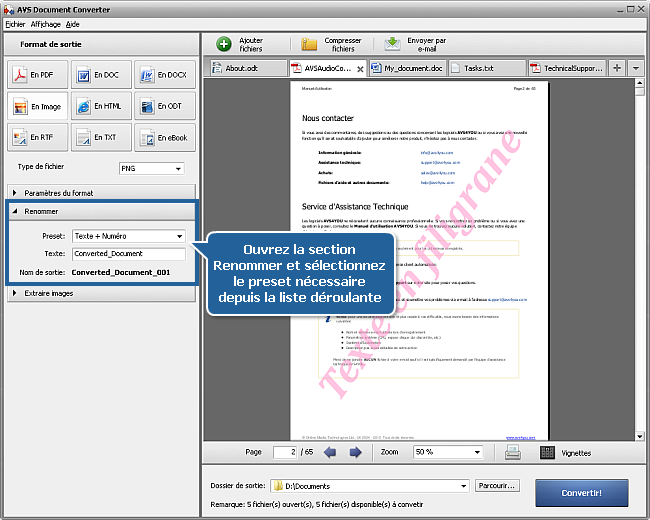The width and height of the screenshot is (650, 520).
Task: Pick the En RTF output format
Action: click(37, 137)
